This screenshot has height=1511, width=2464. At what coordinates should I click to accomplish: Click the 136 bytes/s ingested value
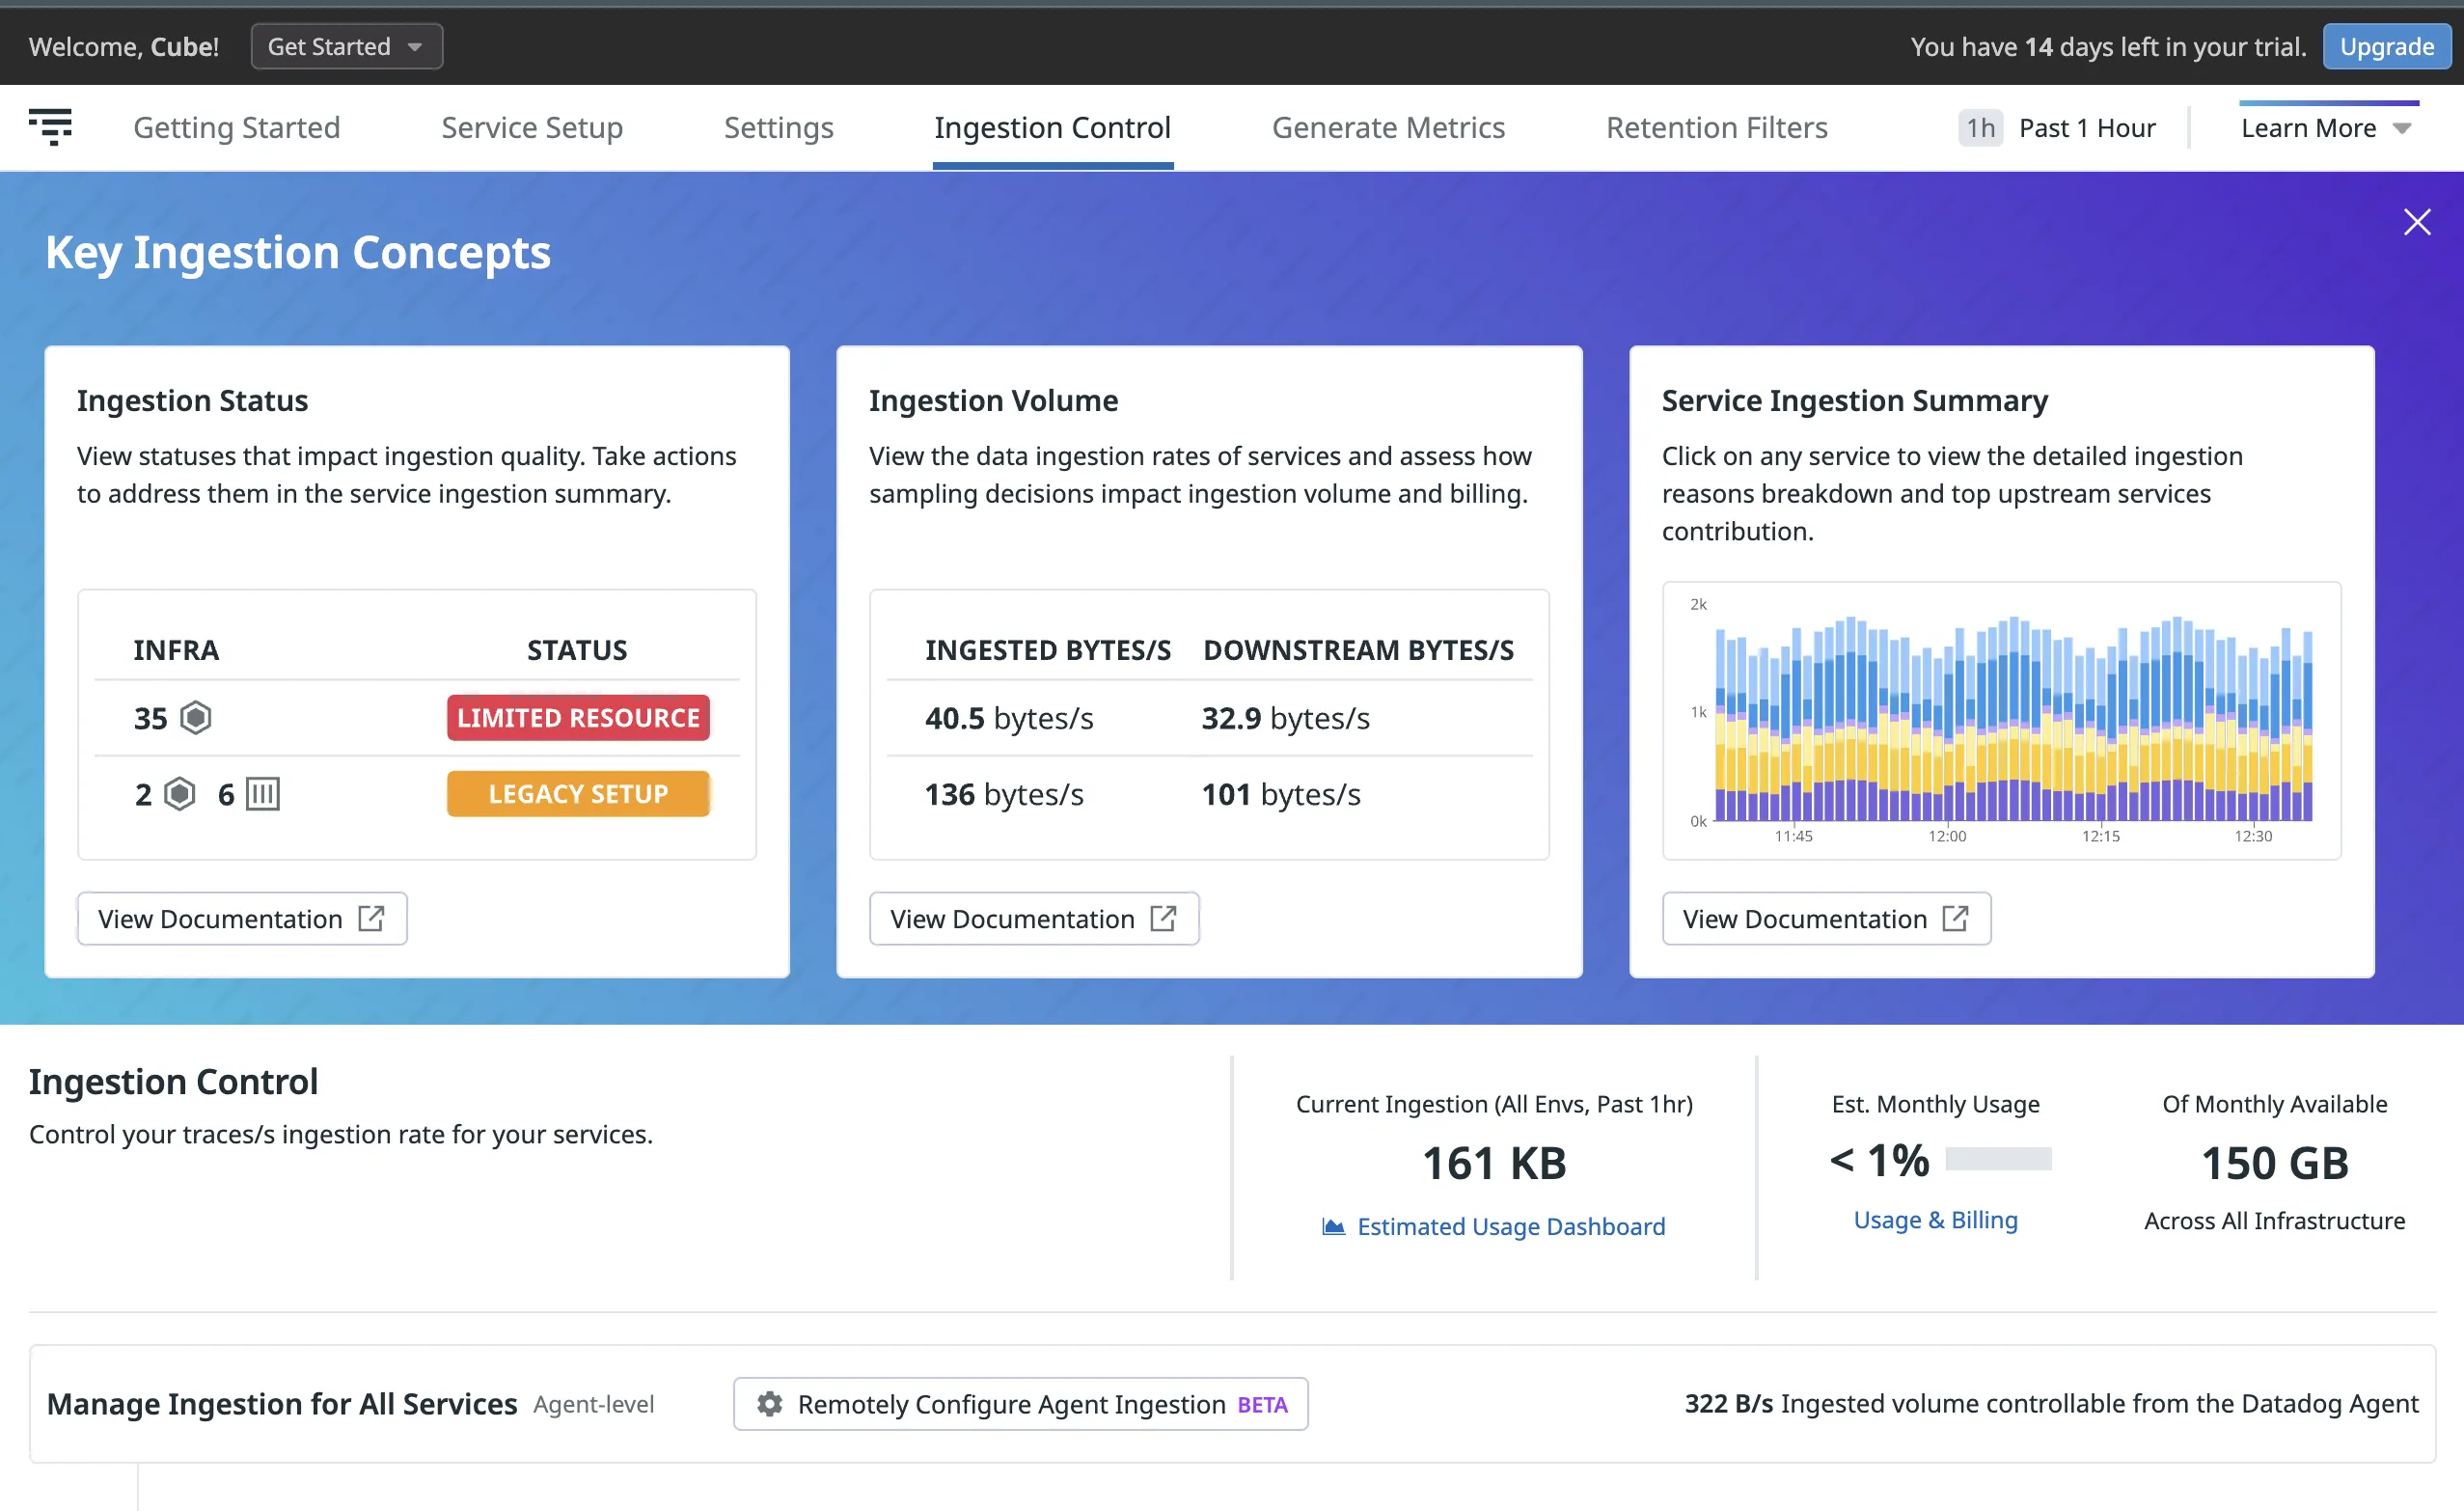point(1003,794)
